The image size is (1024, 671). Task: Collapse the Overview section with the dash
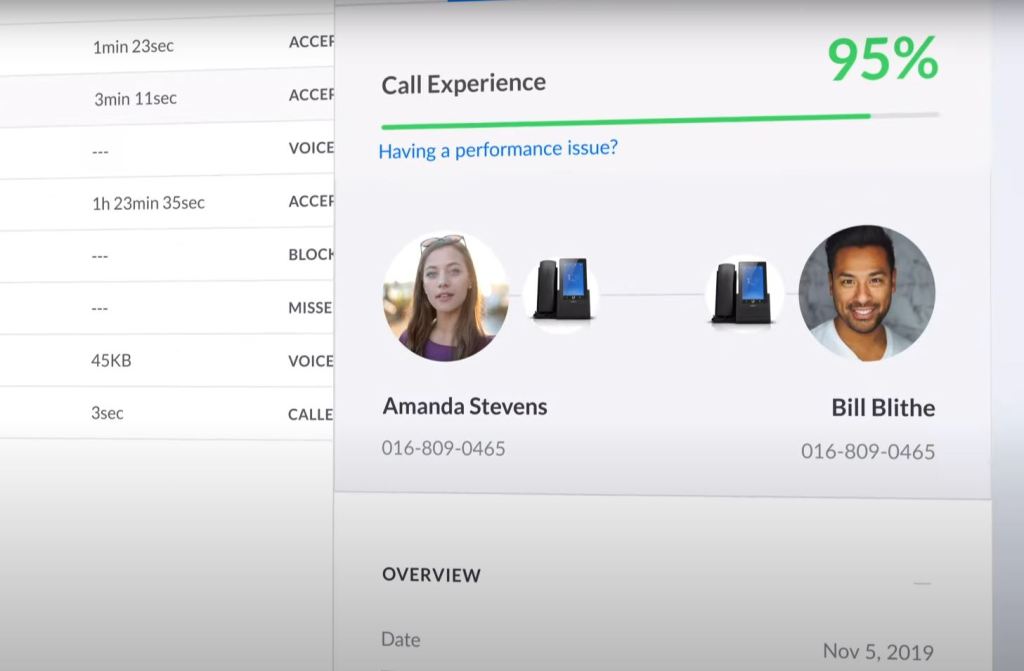point(922,583)
